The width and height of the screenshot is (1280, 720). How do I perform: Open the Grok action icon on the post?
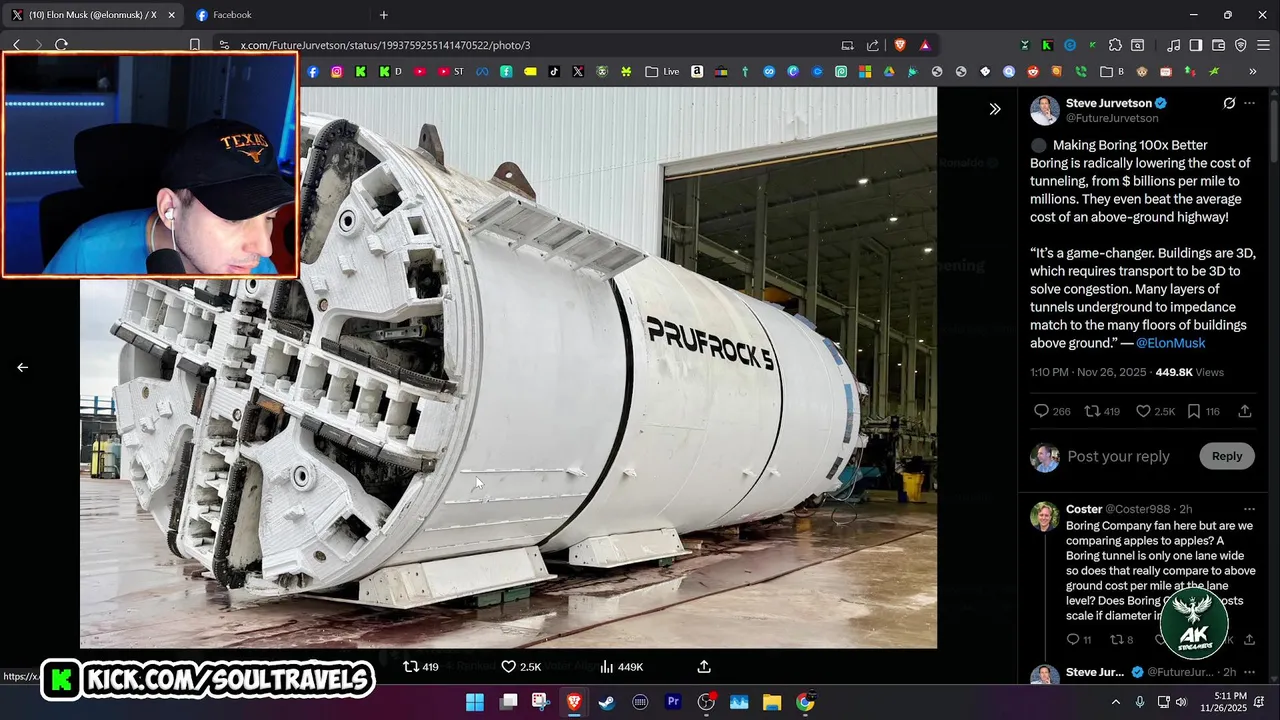click(x=1229, y=103)
